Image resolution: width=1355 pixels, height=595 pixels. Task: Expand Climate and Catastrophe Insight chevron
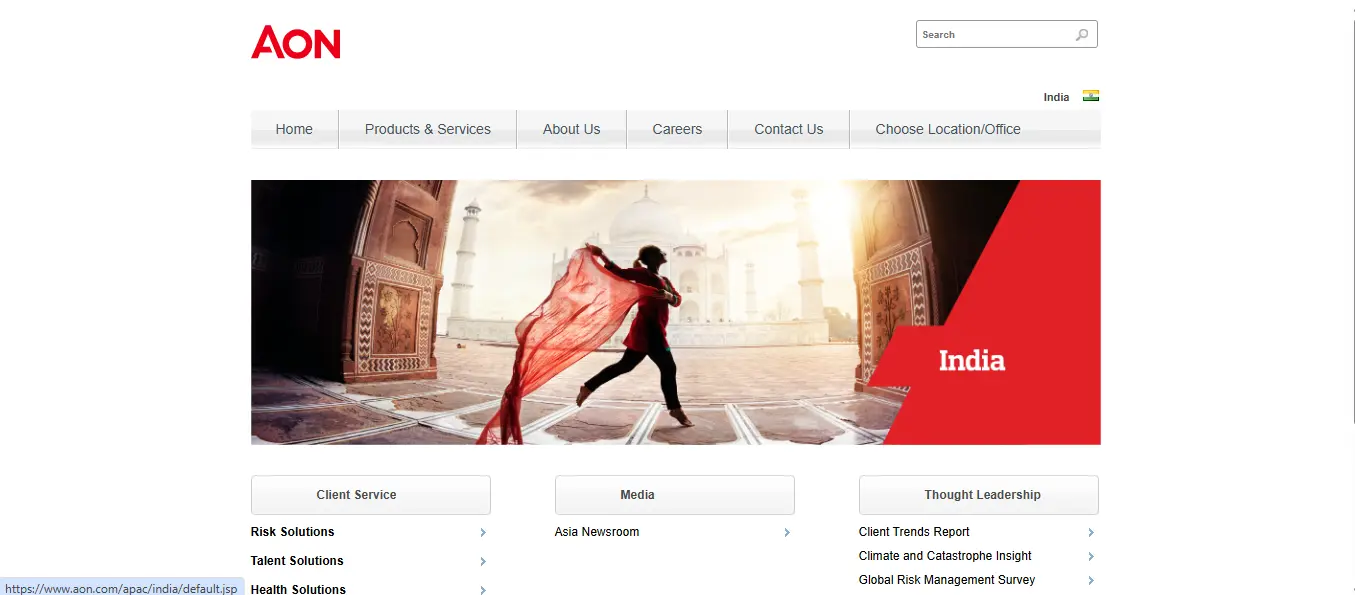click(1091, 556)
